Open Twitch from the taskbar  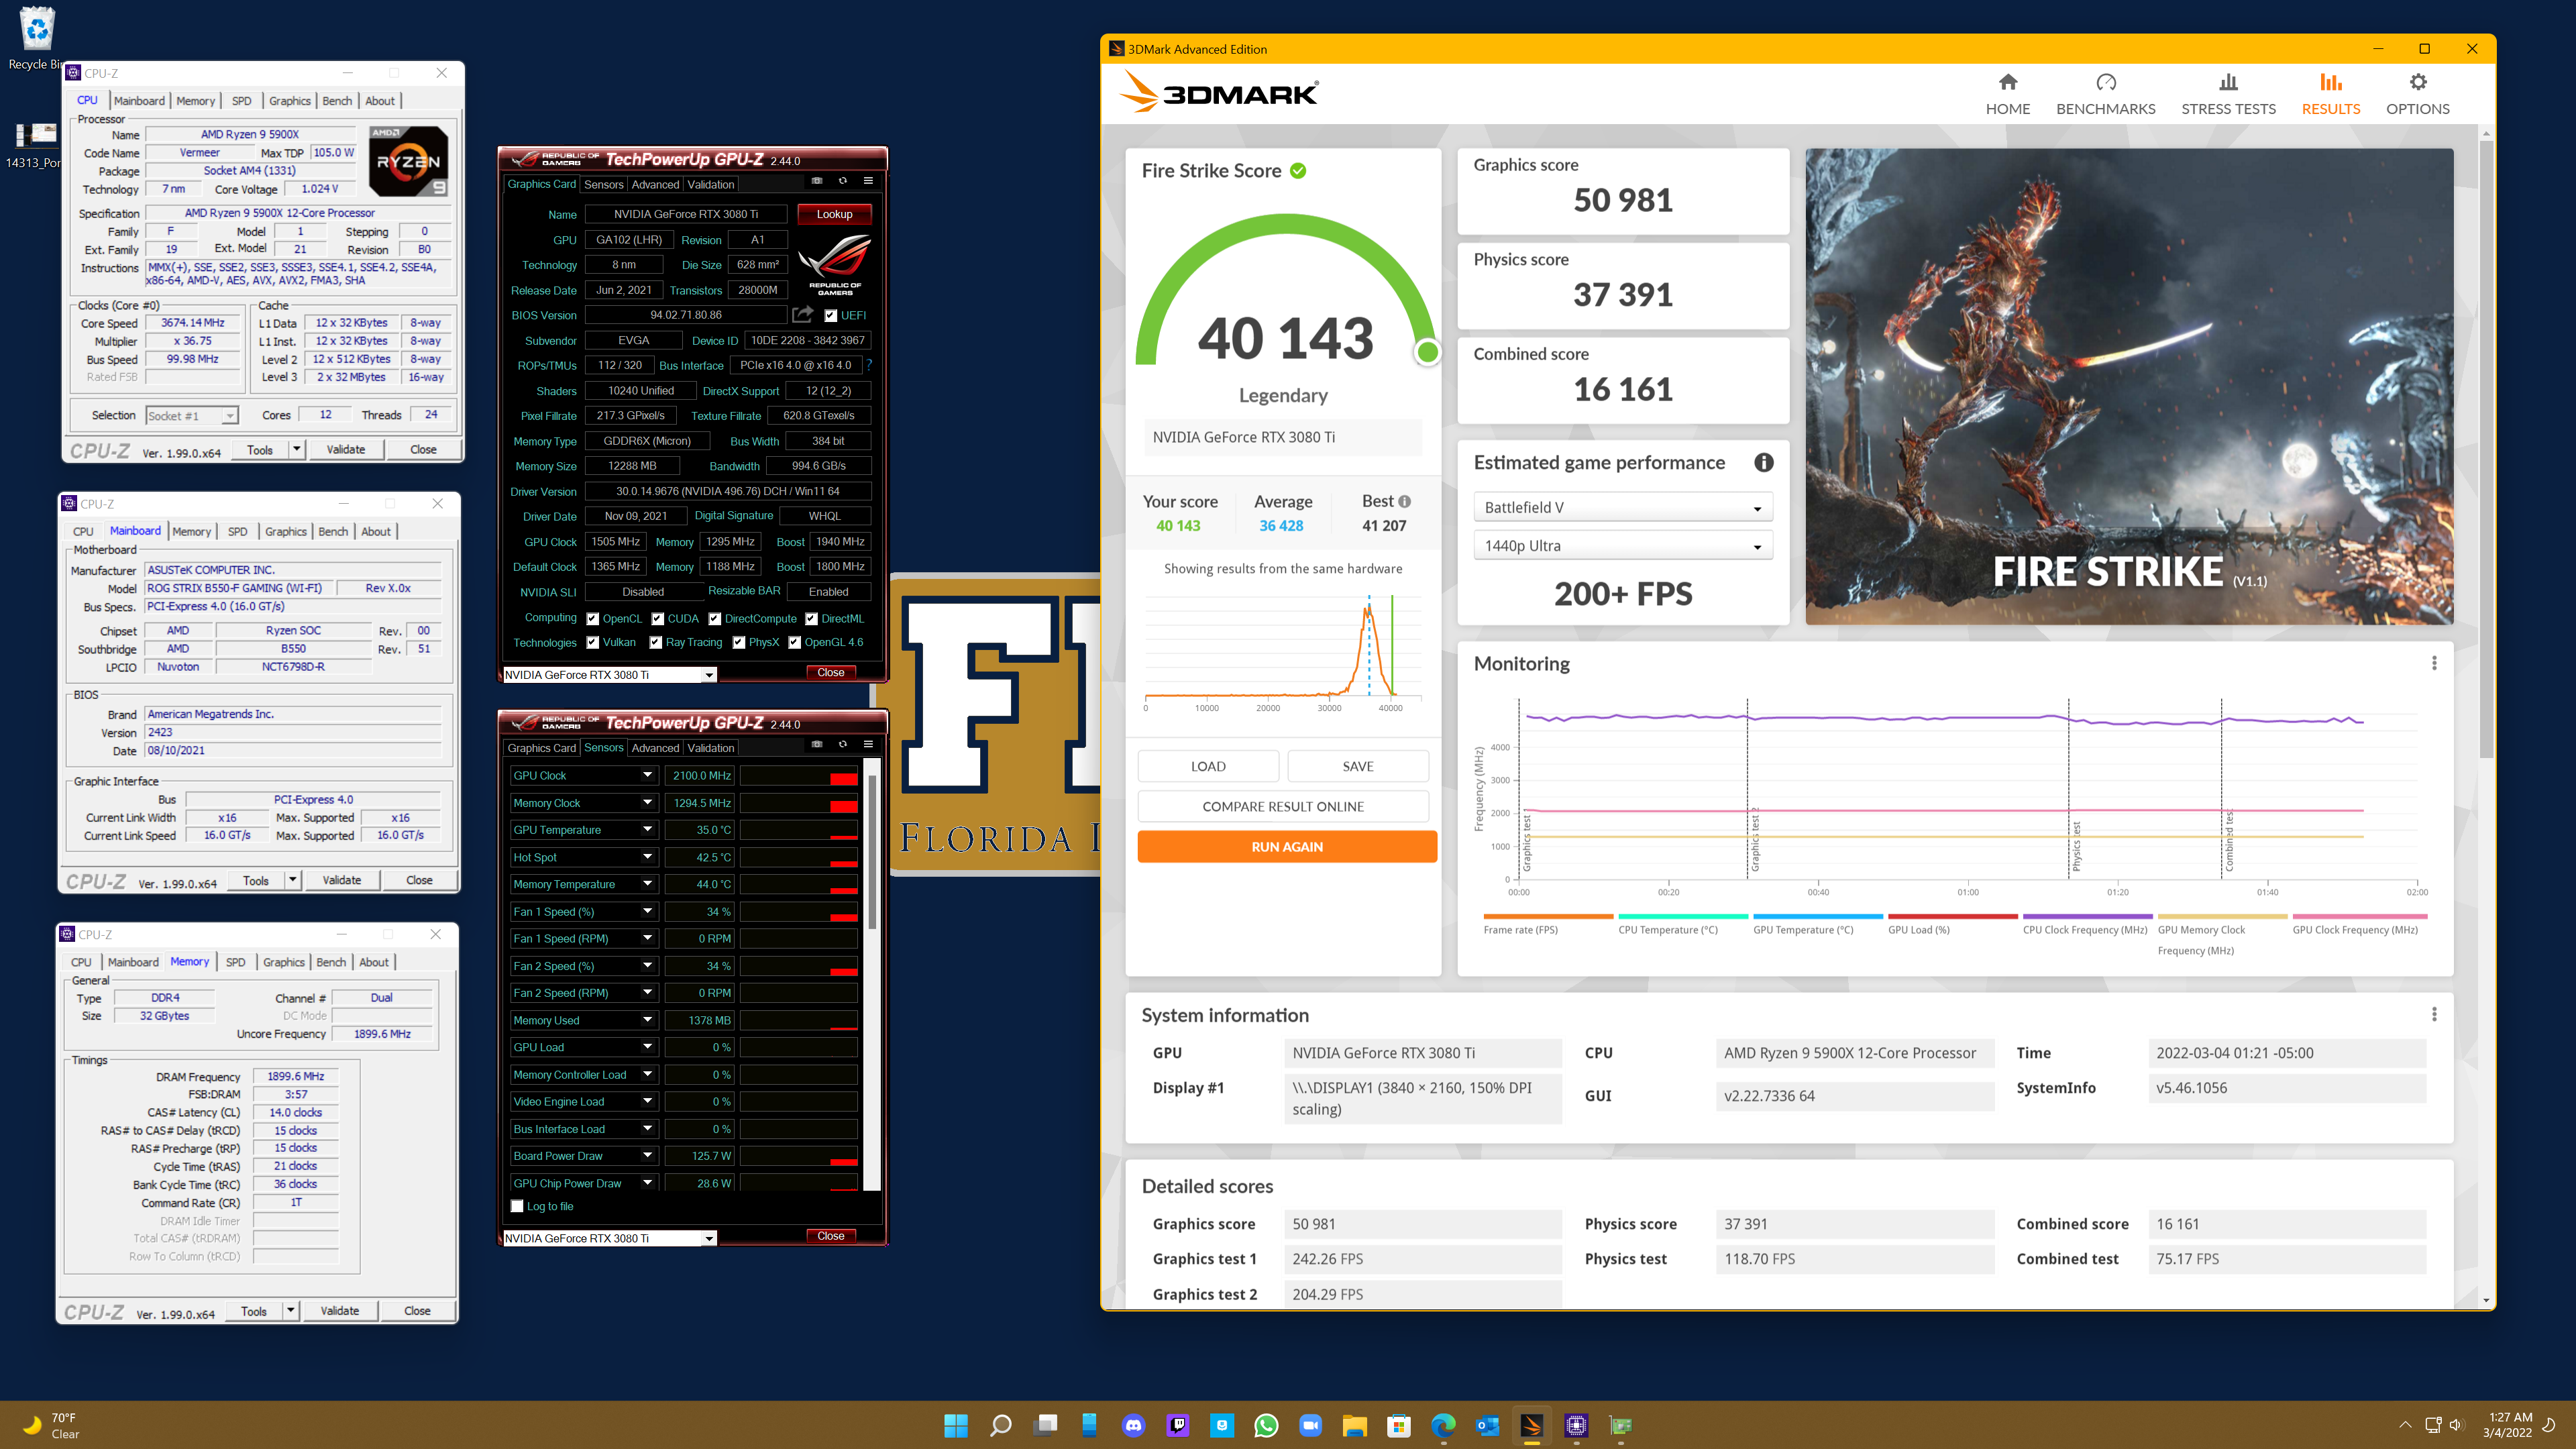[x=1177, y=1425]
